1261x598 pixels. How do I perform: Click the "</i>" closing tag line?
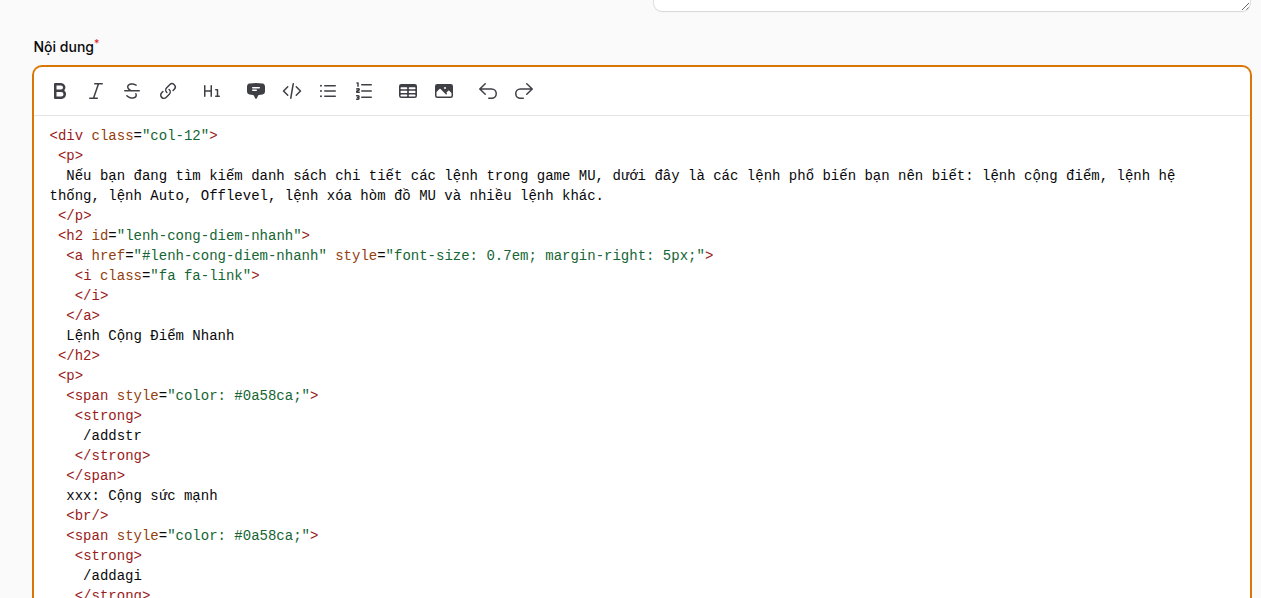[92, 295]
